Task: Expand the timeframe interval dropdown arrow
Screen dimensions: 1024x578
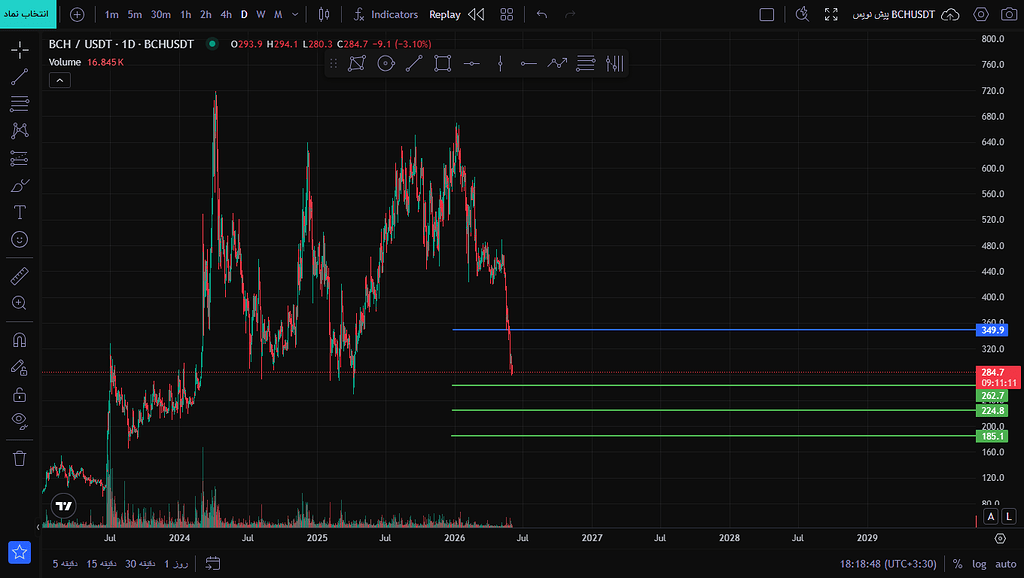Action: (x=295, y=14)
